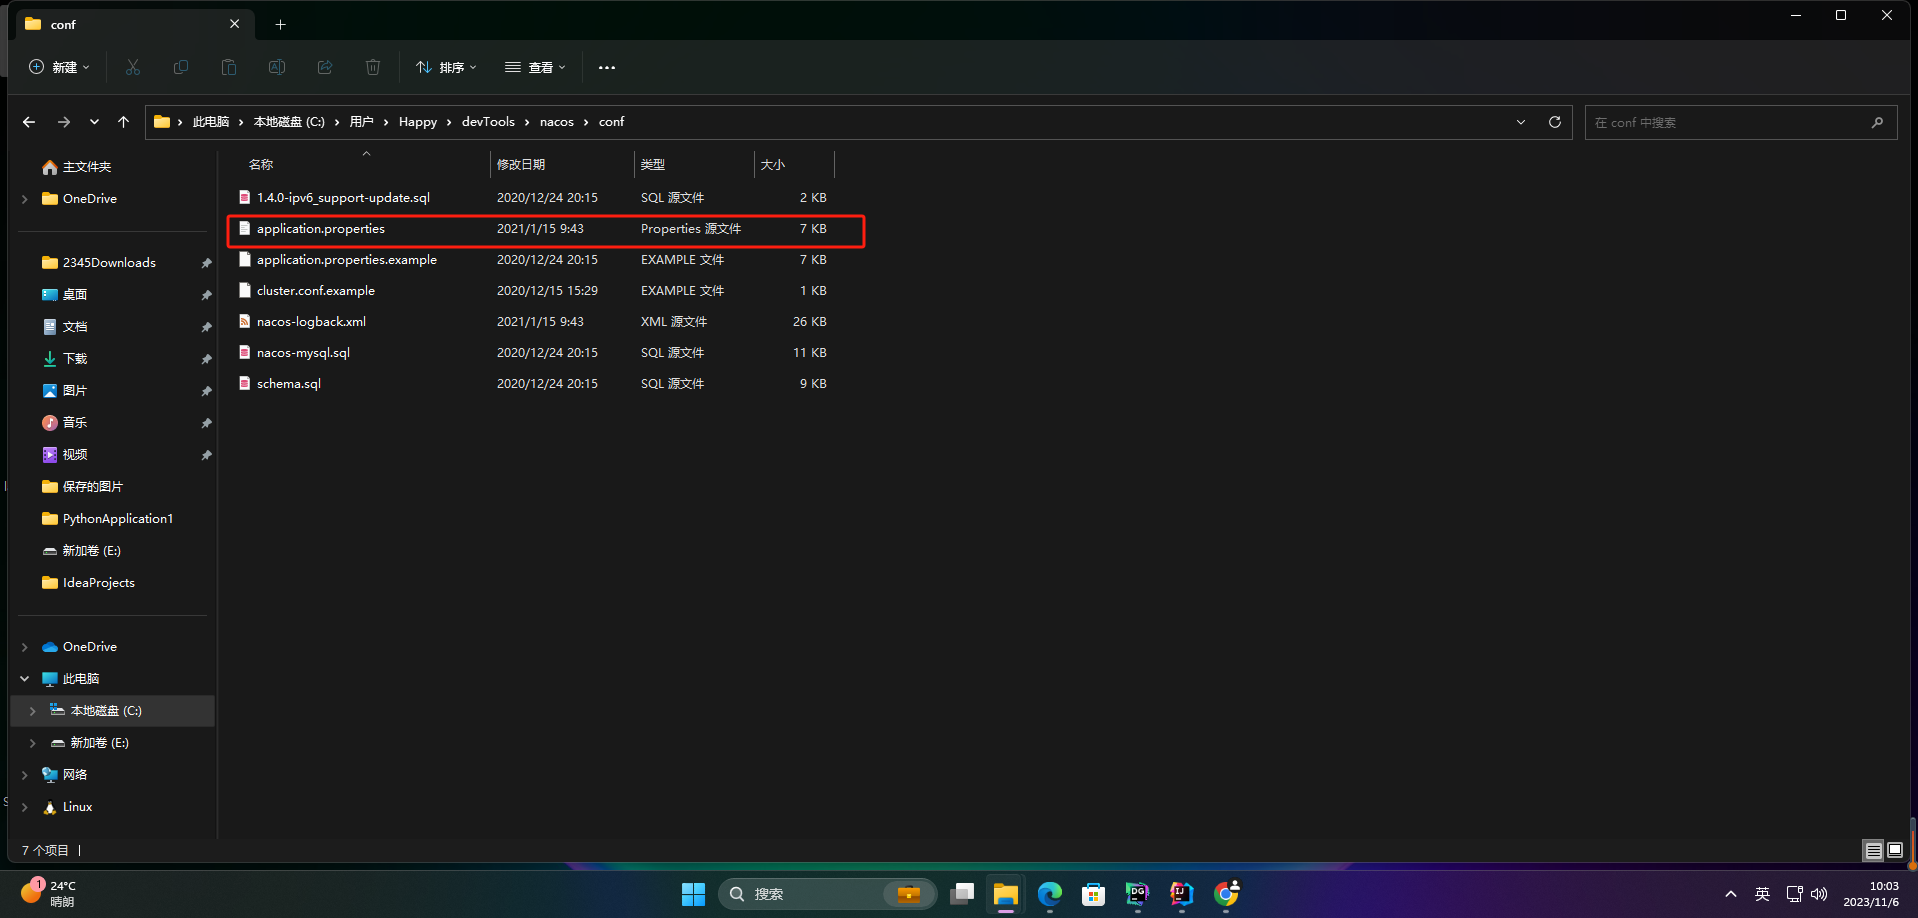
Task: Open the three-dot more options menu
Action: (607, 67)
